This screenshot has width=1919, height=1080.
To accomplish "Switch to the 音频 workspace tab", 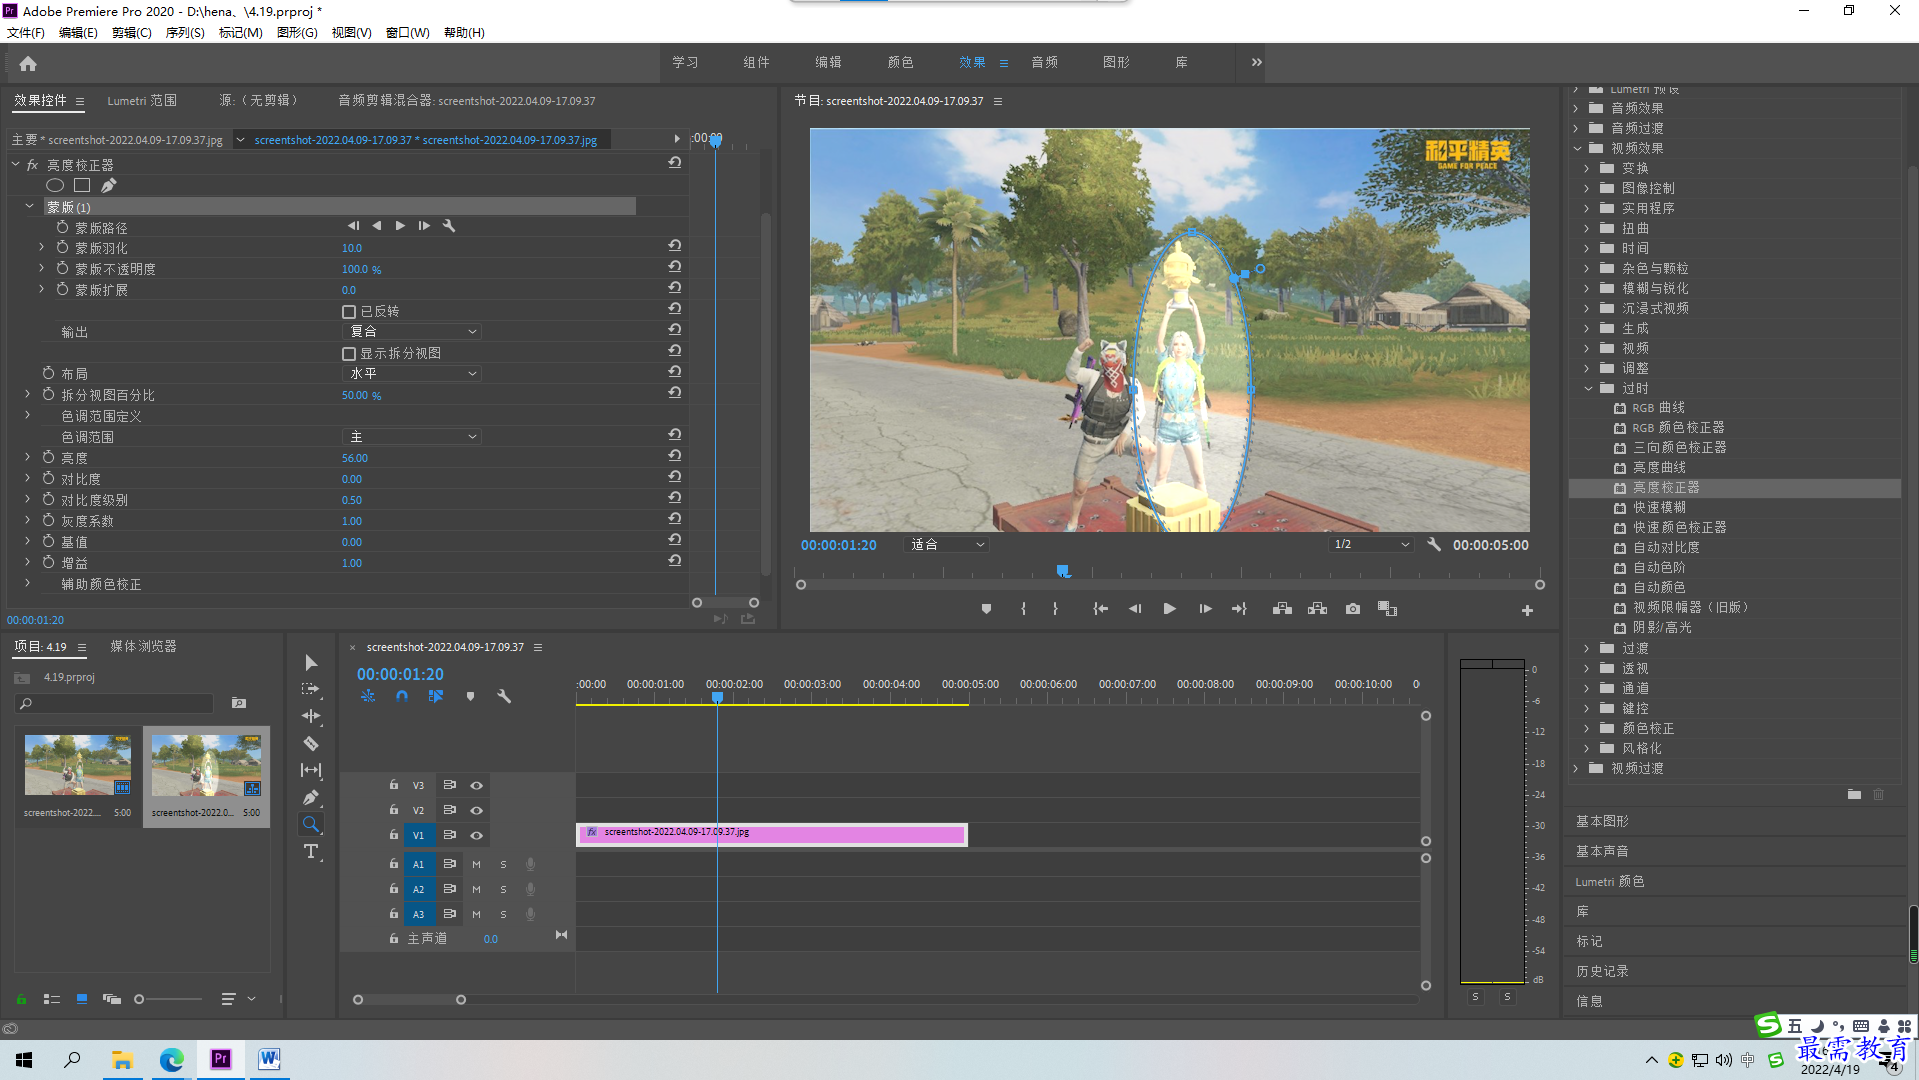I will pos(1044,62).
